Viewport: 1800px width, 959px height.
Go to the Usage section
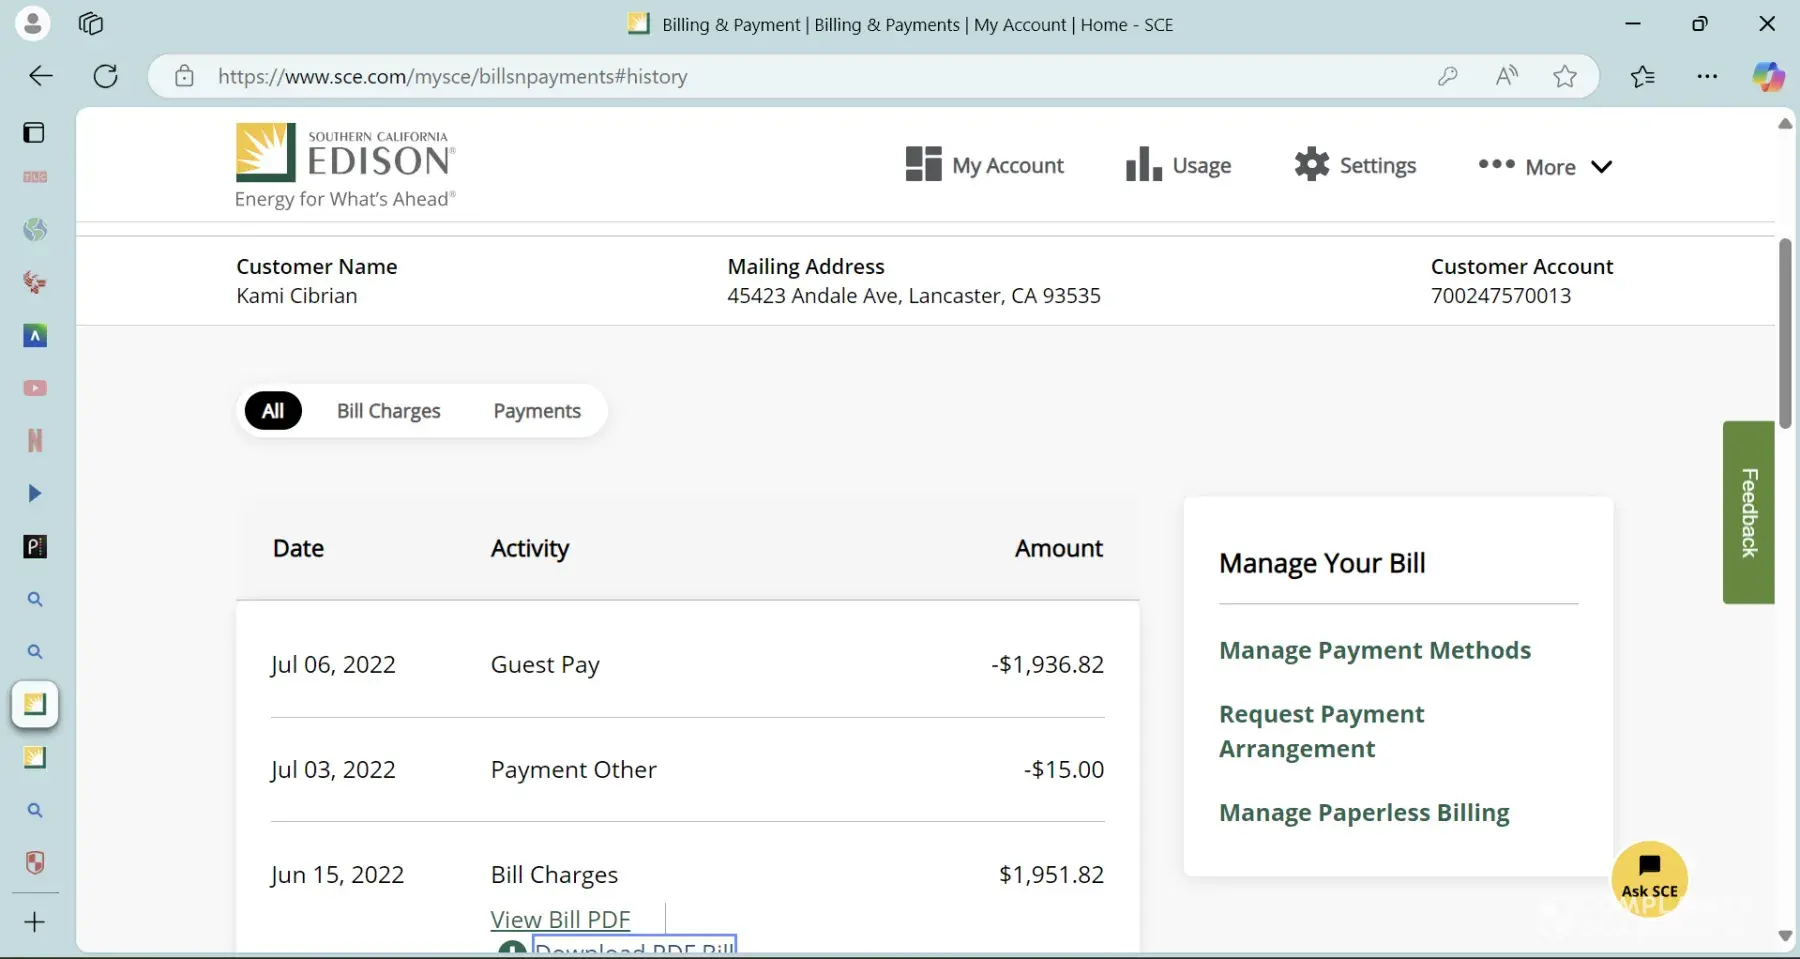point(1178,165)
